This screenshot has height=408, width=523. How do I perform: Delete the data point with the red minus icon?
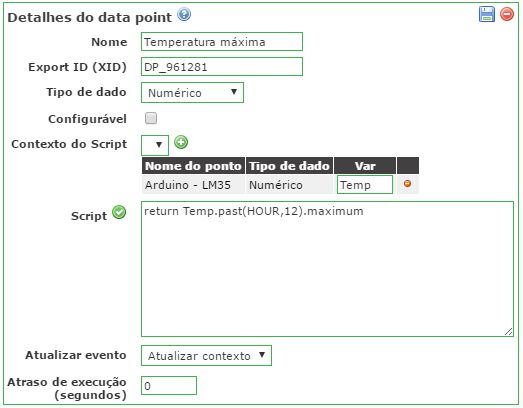pyautogui.click(x=507, y=15)
